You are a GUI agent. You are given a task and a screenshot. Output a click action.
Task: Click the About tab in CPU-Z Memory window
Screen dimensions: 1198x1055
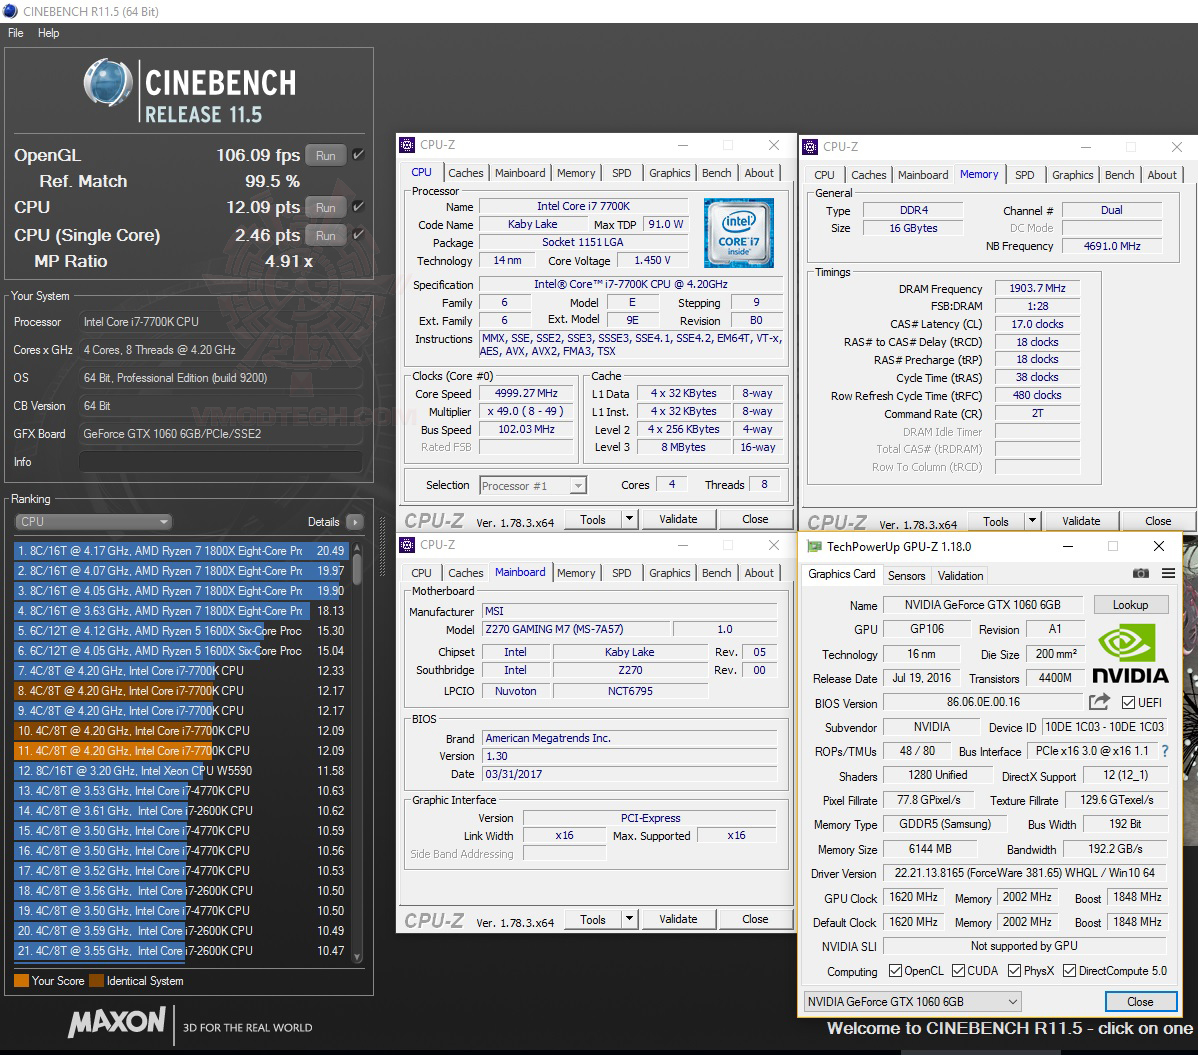[1161, 175]
